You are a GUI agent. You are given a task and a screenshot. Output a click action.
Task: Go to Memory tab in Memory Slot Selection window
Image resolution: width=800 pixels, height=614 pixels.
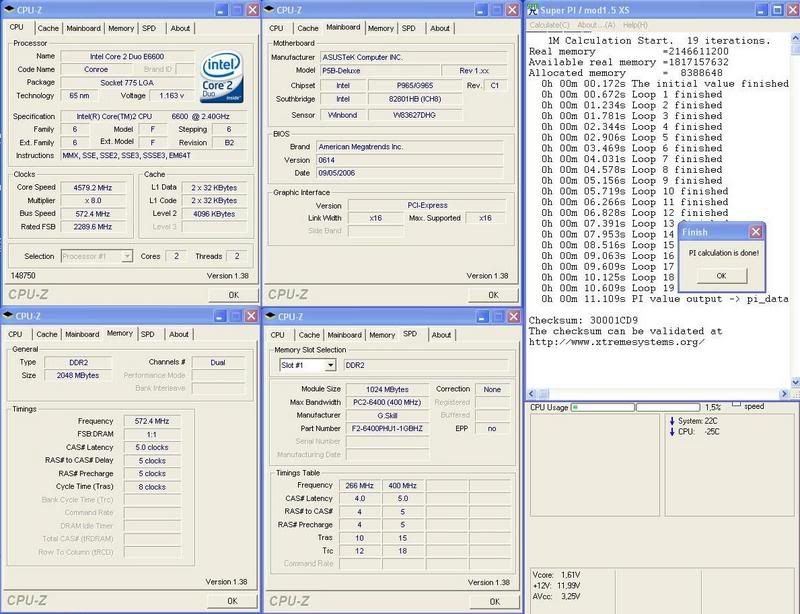[x=382, y=335]
